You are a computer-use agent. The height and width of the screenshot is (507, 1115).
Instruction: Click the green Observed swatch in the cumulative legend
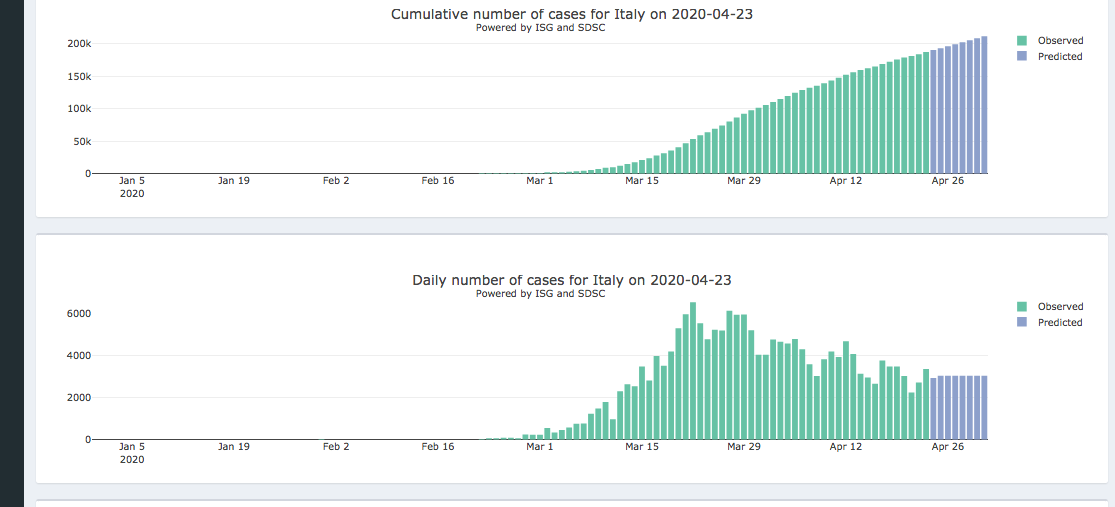click(x=1022, y=41)
